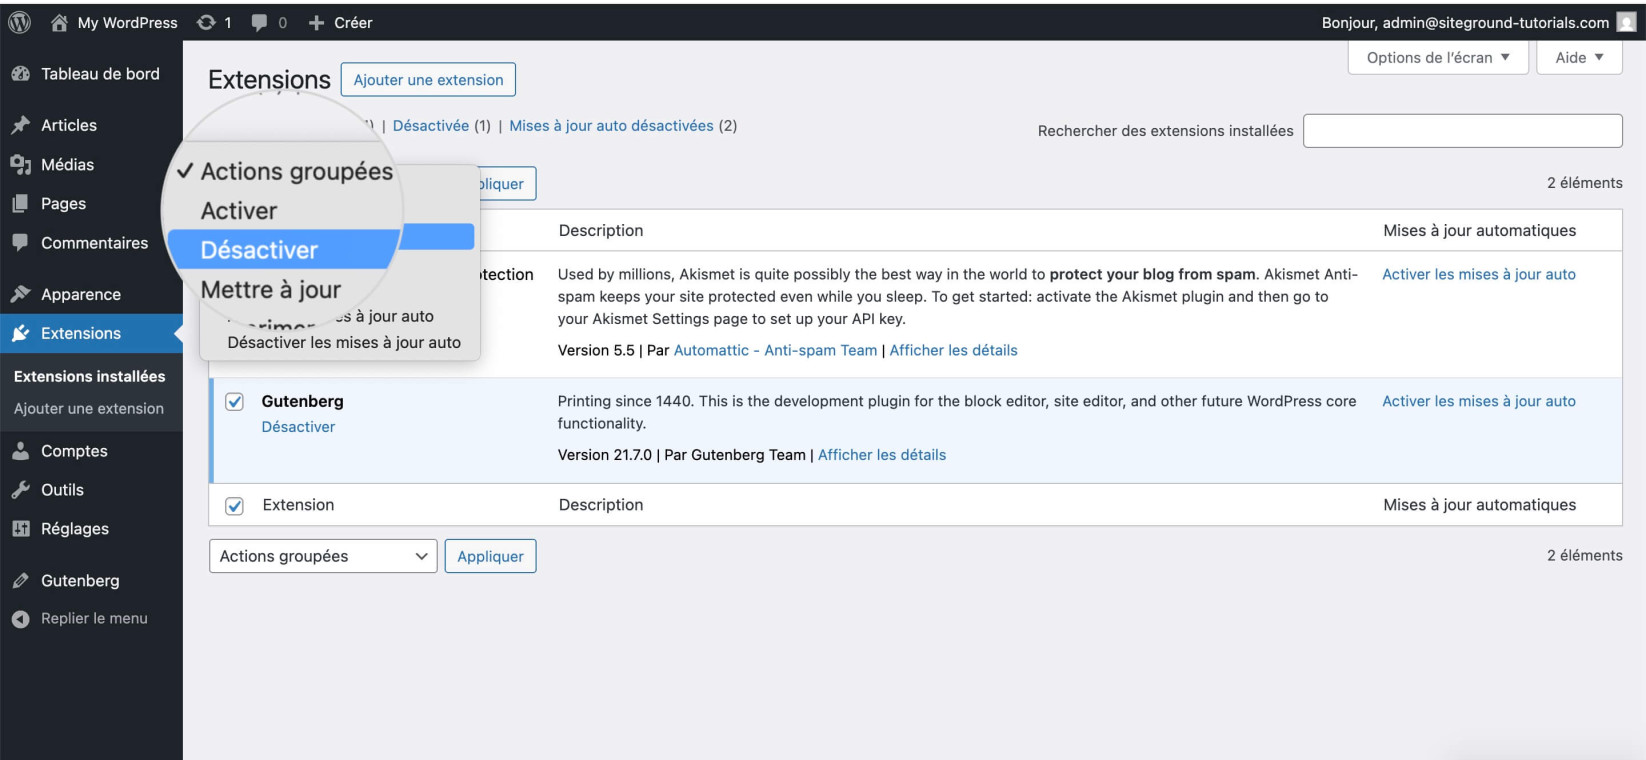The height and width of the screenshot is (760, 1646).
Task: Click the installed extensions search field
Action: 1462,131
